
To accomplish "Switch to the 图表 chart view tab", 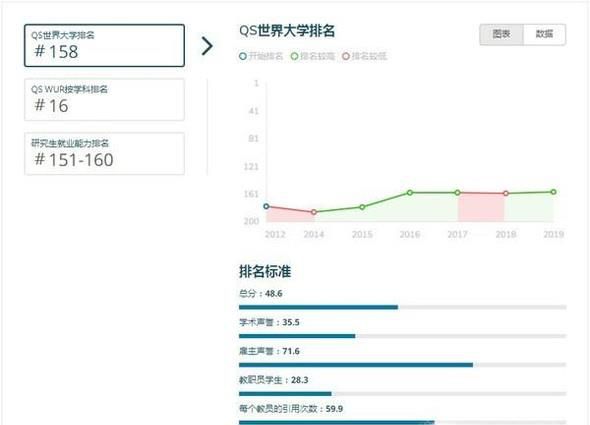I will click(x=501, y=35).
